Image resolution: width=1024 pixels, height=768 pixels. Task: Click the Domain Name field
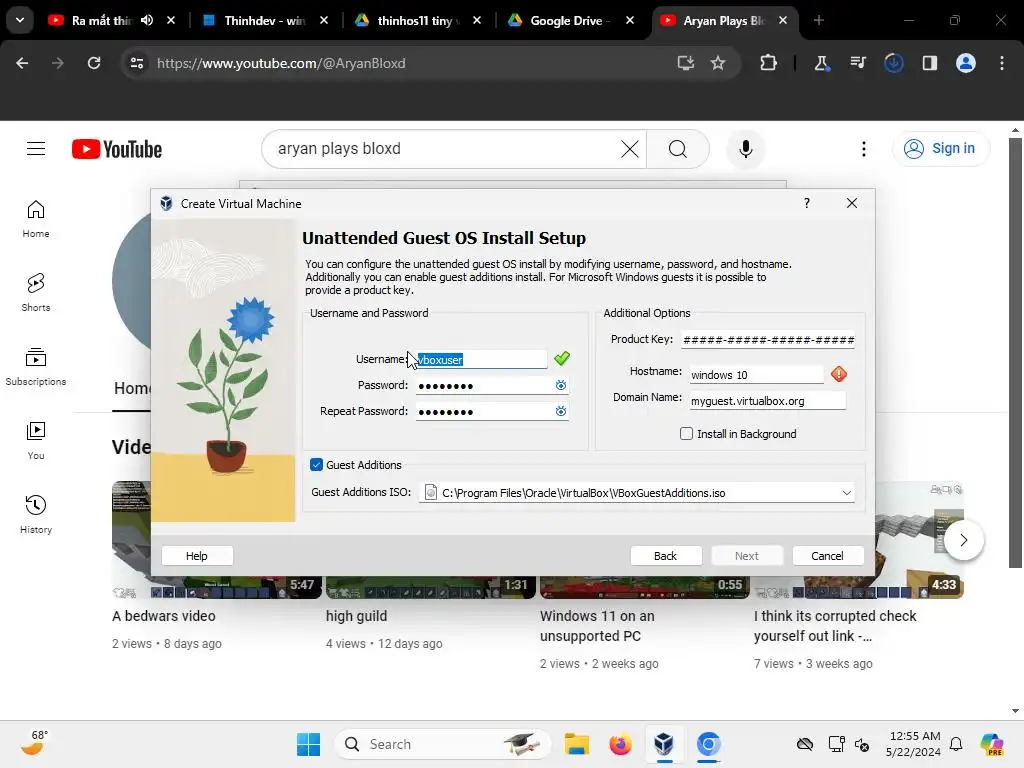767,401
